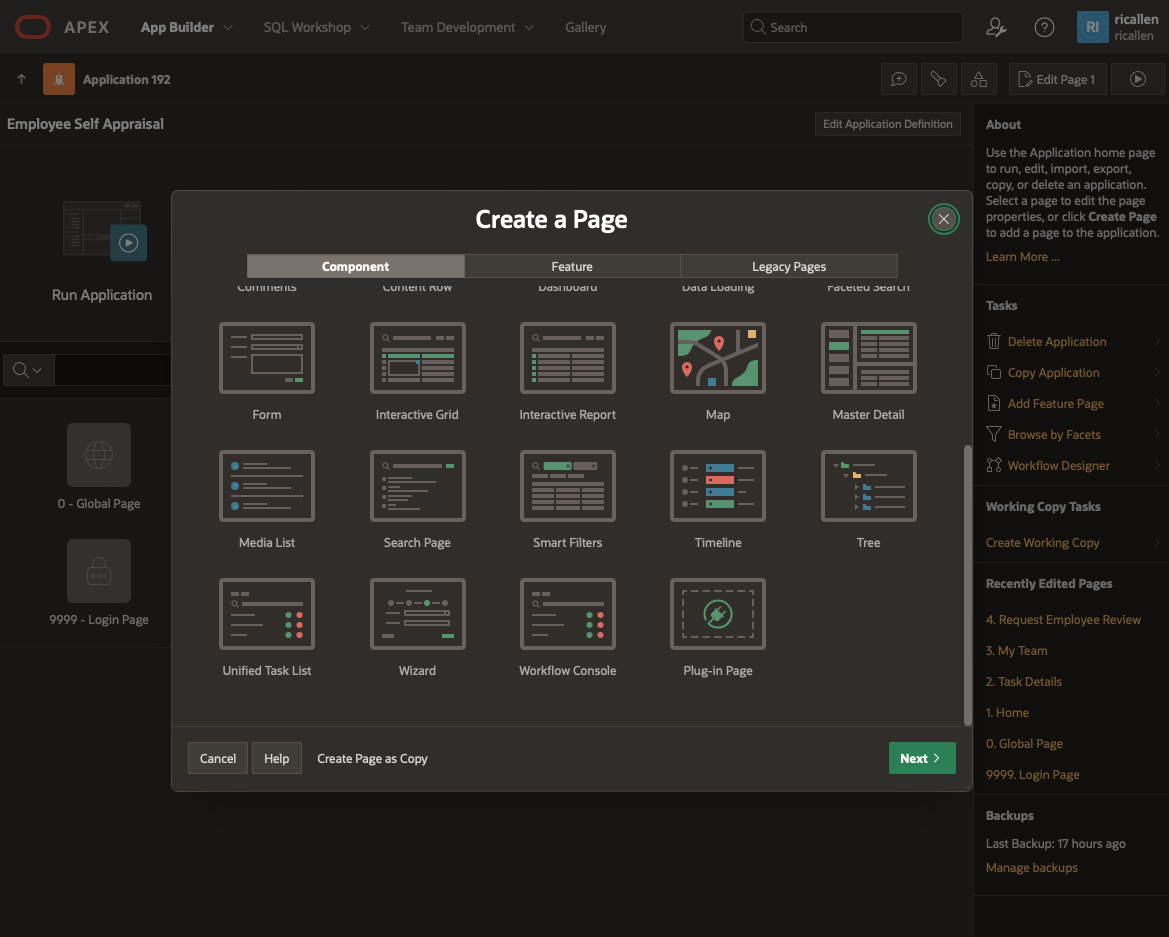Open recent page 4. Request Employee Review
Image resolution: width=1169 pixels, height=937 pixels.
(1063, 619)
